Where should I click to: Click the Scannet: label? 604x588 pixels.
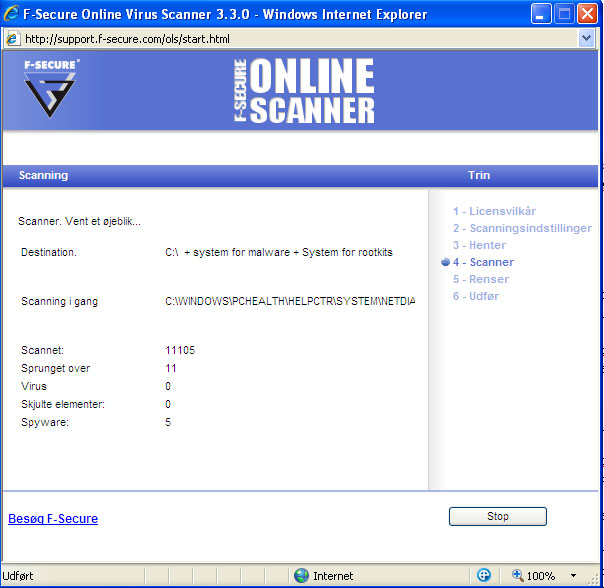(42, 350)
